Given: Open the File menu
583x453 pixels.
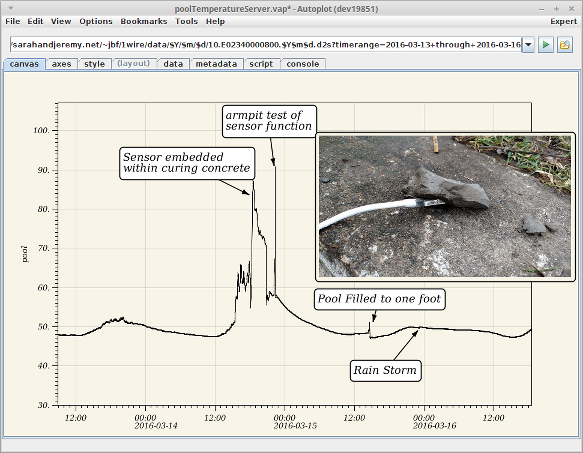Looking at the screenshot, I should (x=13, y=22).
